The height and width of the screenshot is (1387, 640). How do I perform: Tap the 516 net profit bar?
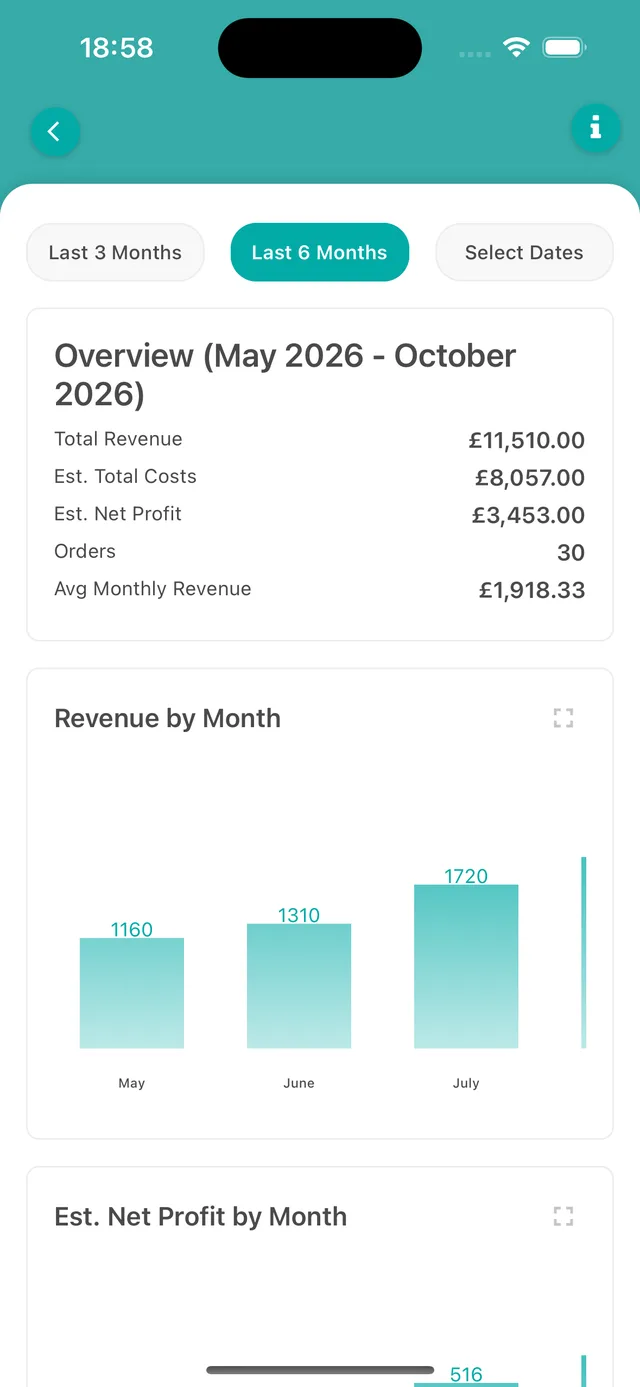pyautogui.click(x=466, y=1385)
